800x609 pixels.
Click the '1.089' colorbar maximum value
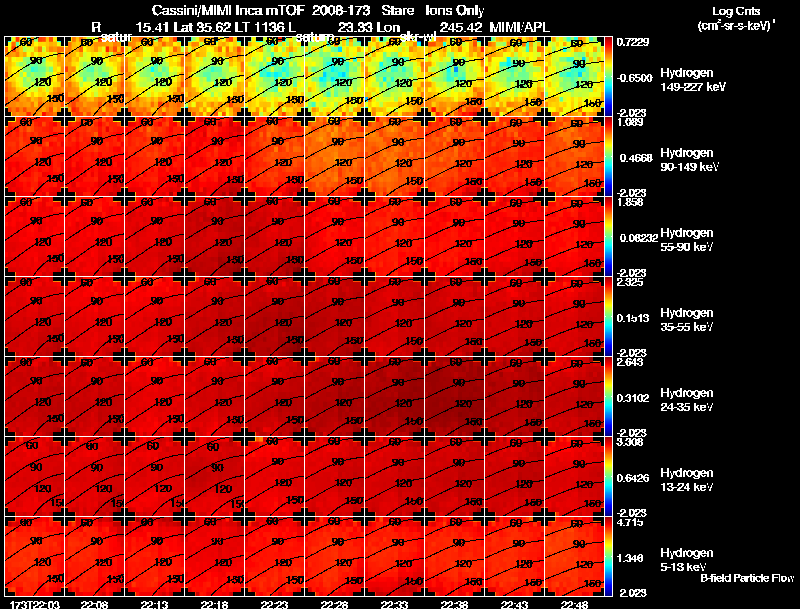pyautogui.click(x=630, y=122)
